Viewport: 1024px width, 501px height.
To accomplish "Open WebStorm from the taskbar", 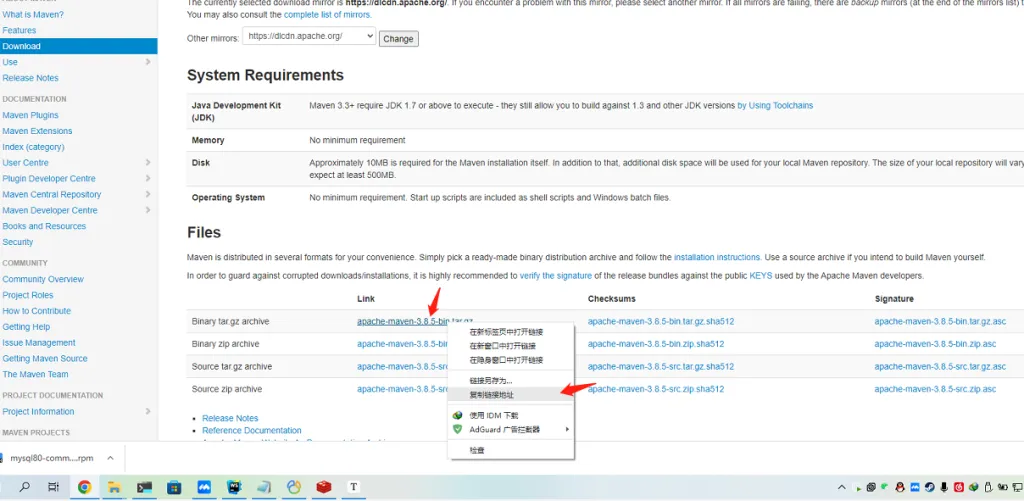I will pyautogui.click(x=234, y=487).
